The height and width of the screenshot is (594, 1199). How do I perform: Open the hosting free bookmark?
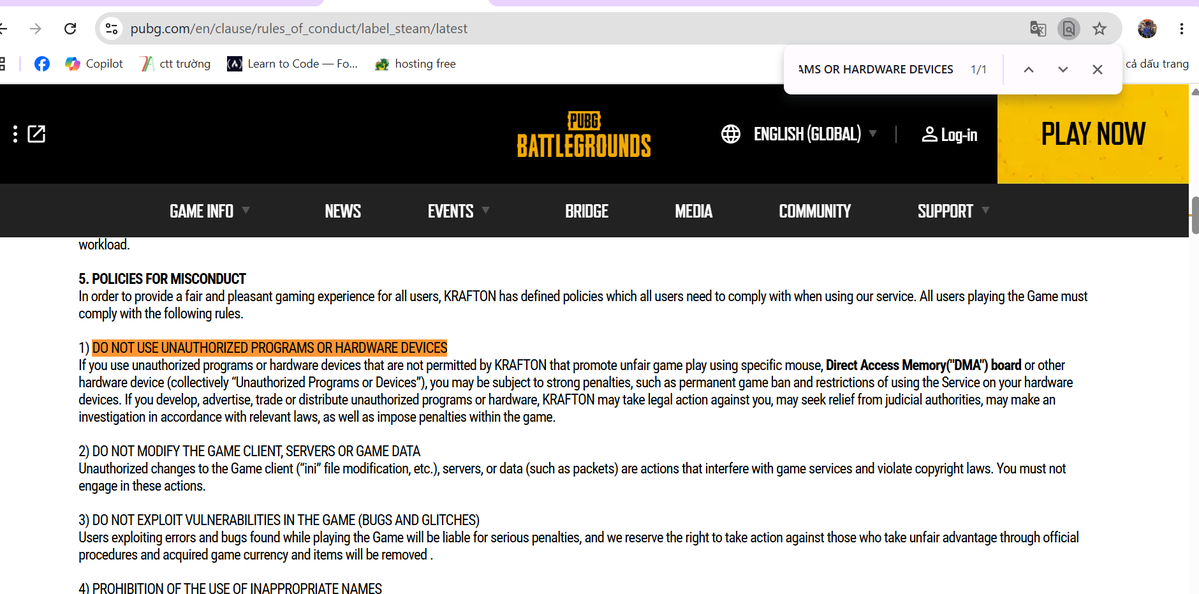(415, 64)
